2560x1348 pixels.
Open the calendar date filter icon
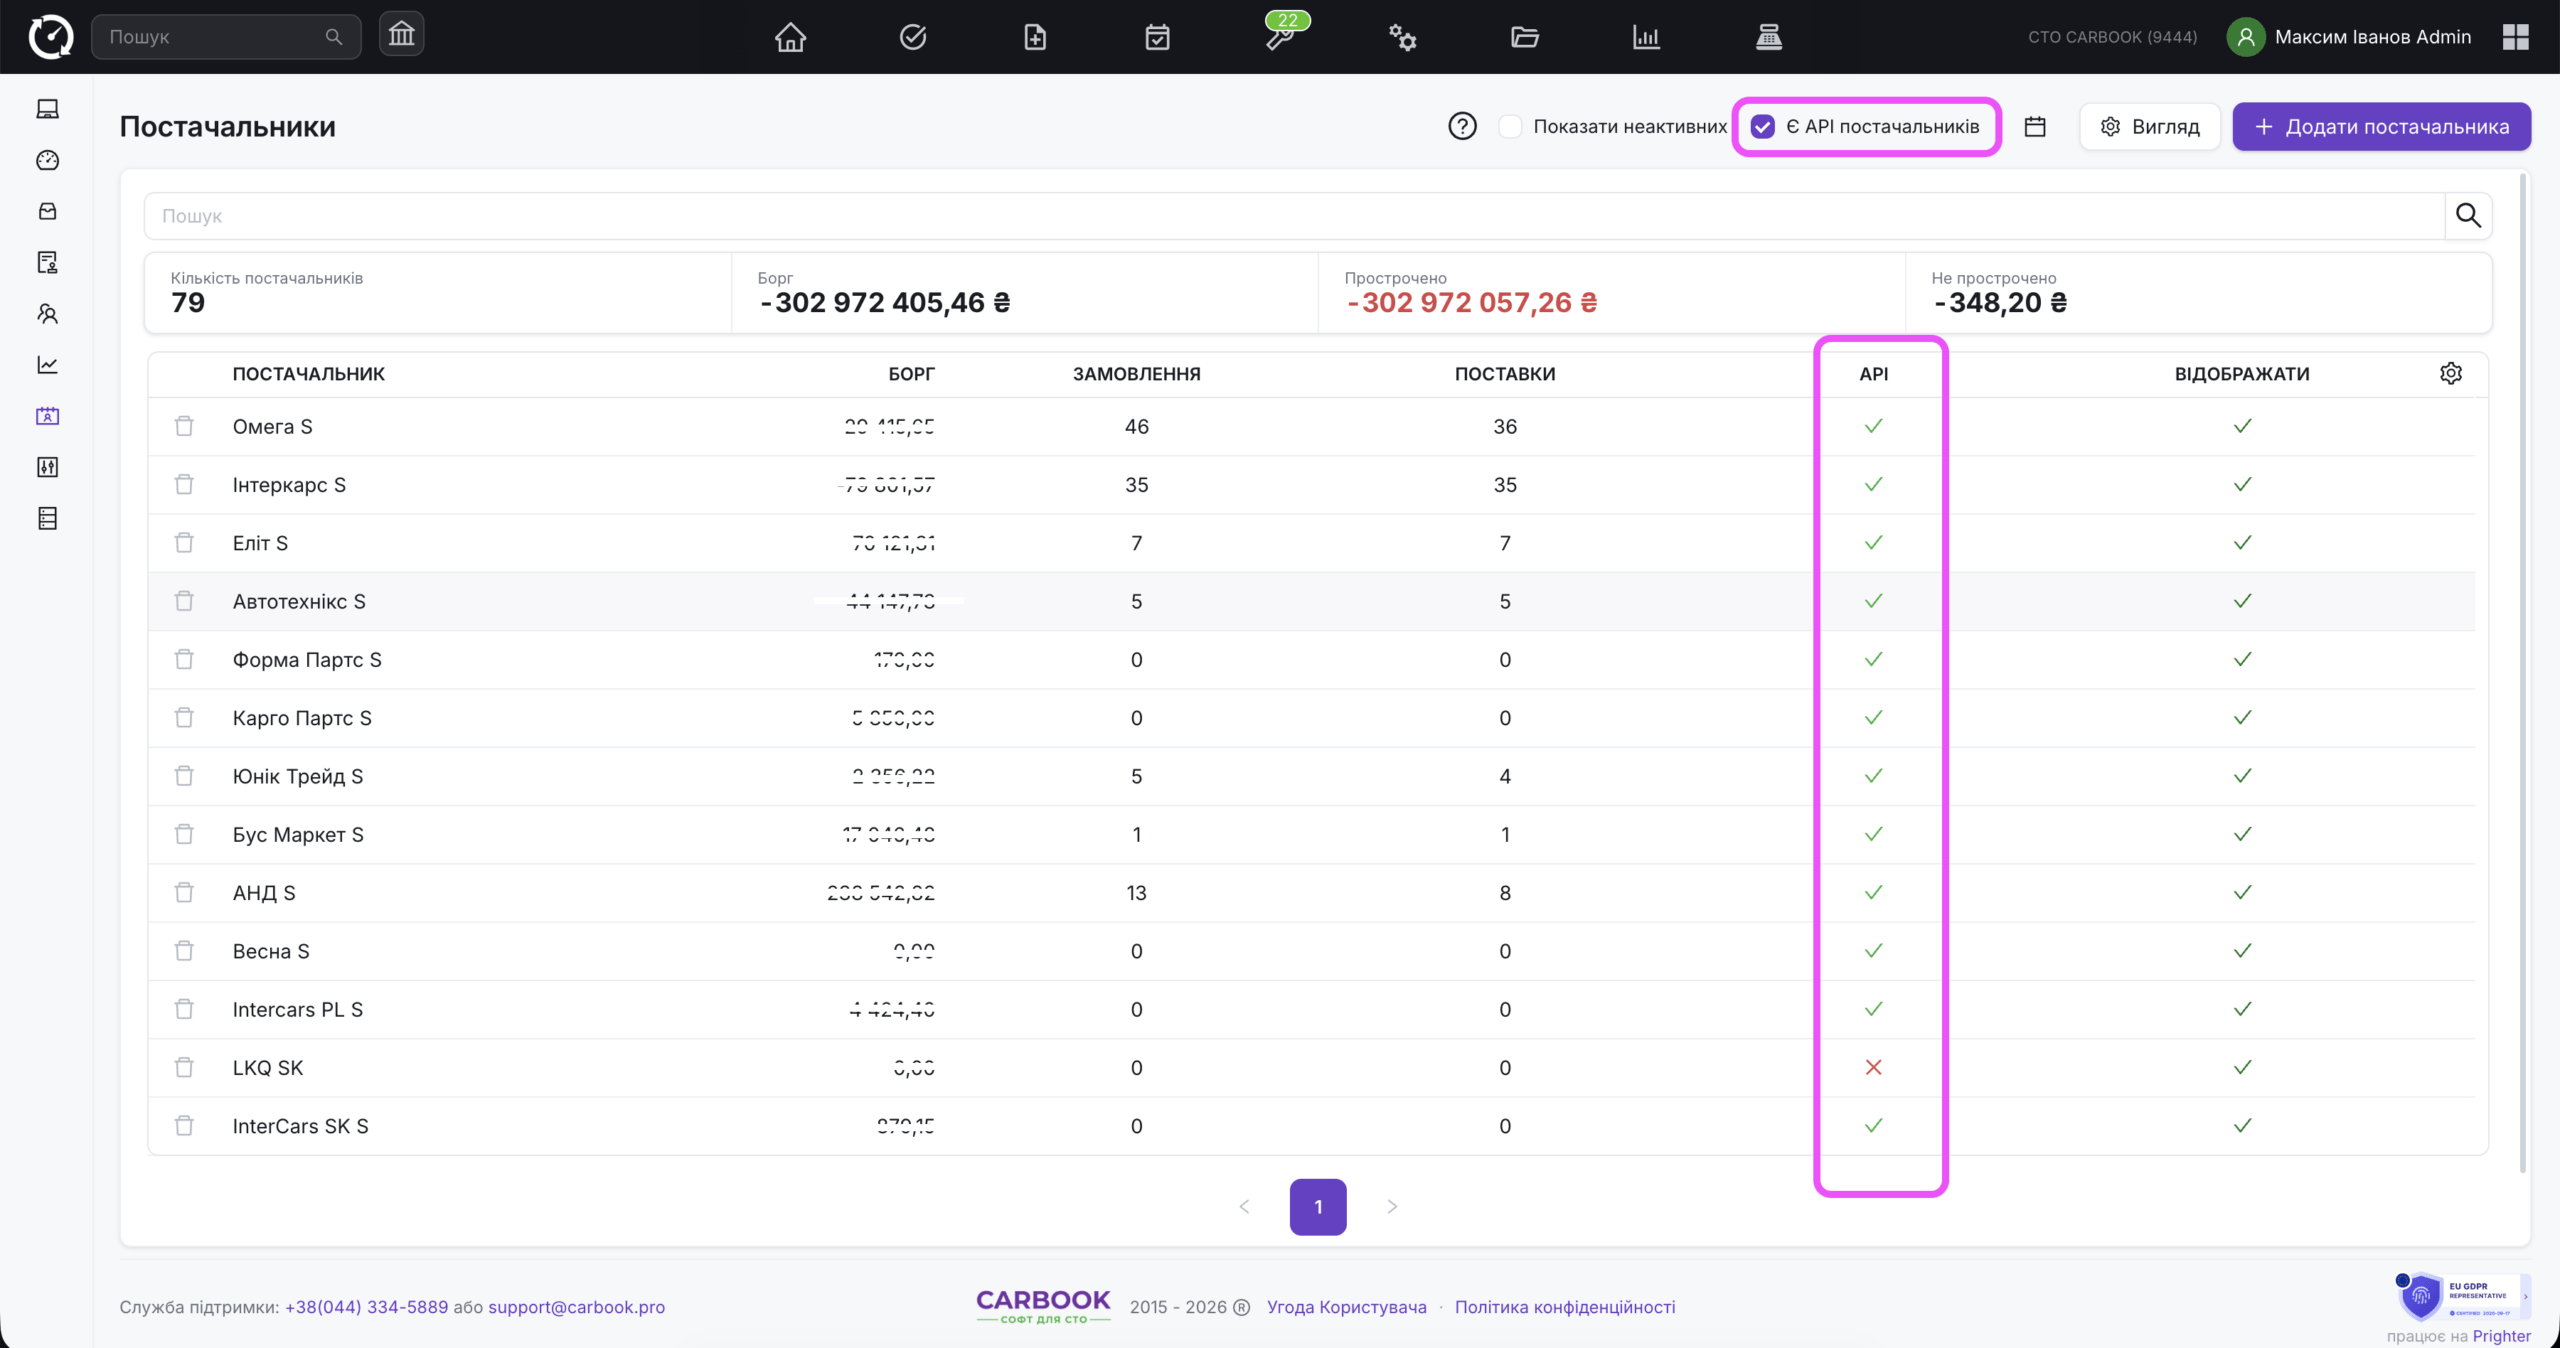[x=2035, y=126]
